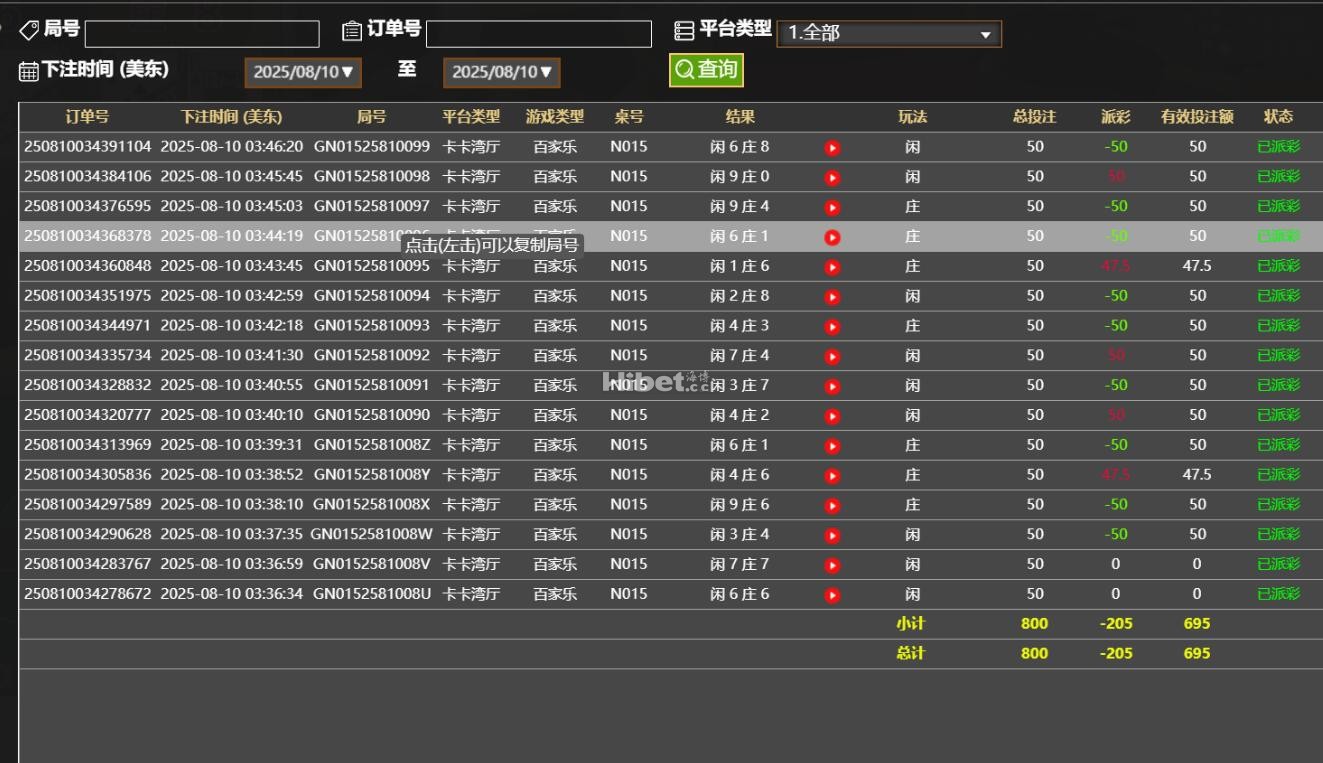Click replay icon for order 250810034384106
Screen dimensions: 1323x763
tap(832, 178)
